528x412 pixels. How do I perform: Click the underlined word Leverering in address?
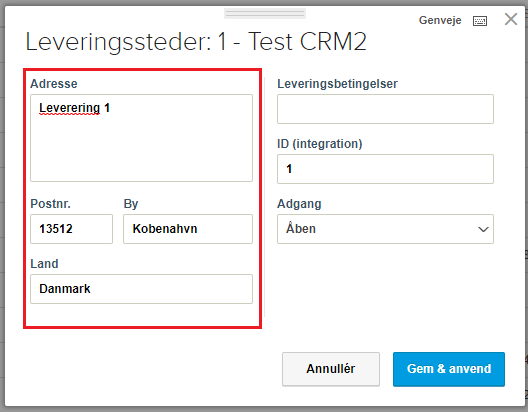tap(69, 108)
